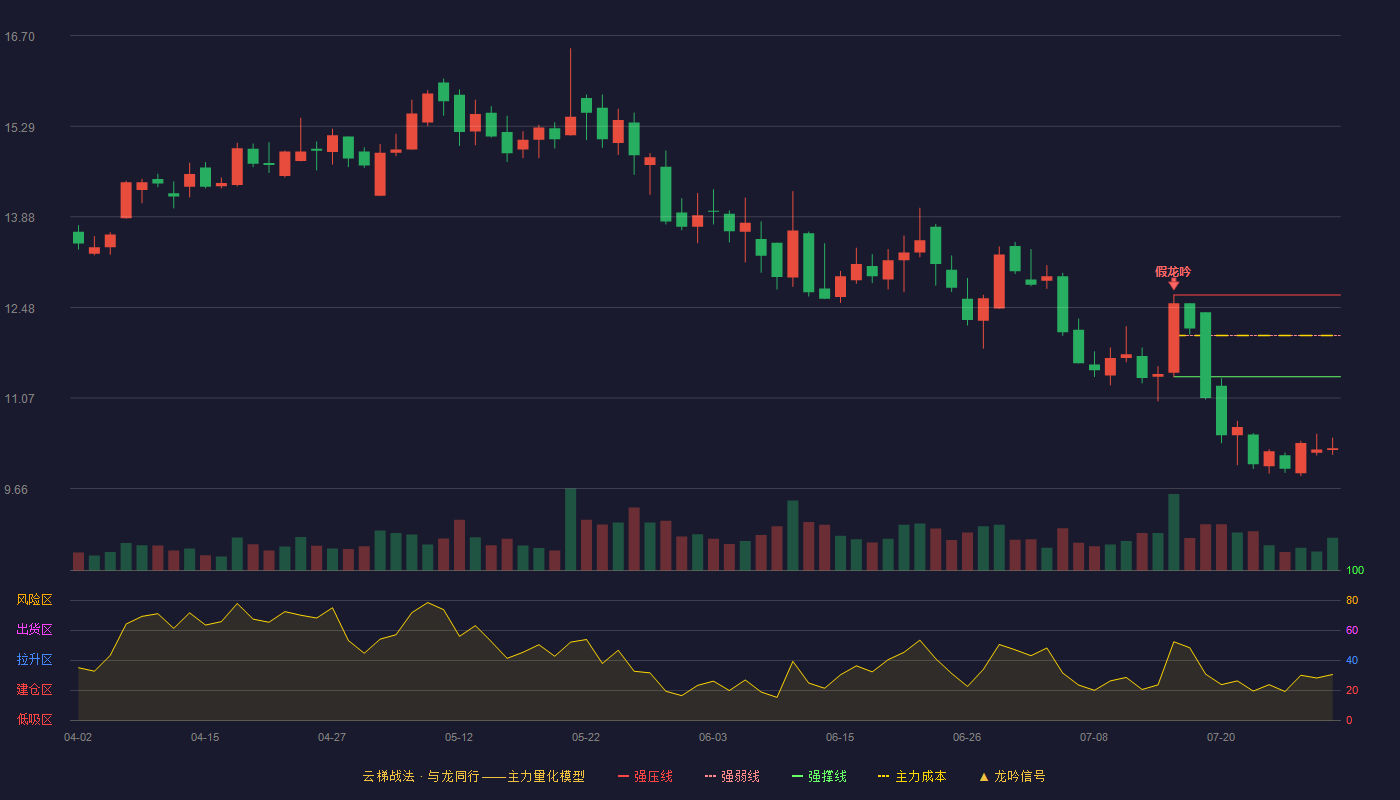Image resolution: width=1400 pixels, height=800 pixels.
Task: Click the 建仓区 zone label
Action: point(34,690)
